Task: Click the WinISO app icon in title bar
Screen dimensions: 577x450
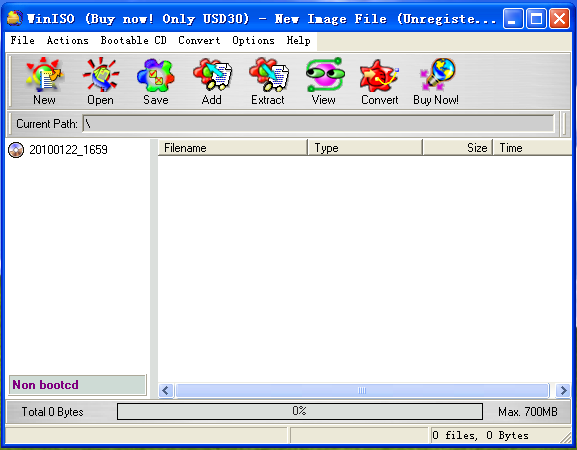Action: click(x=14, y=18)
